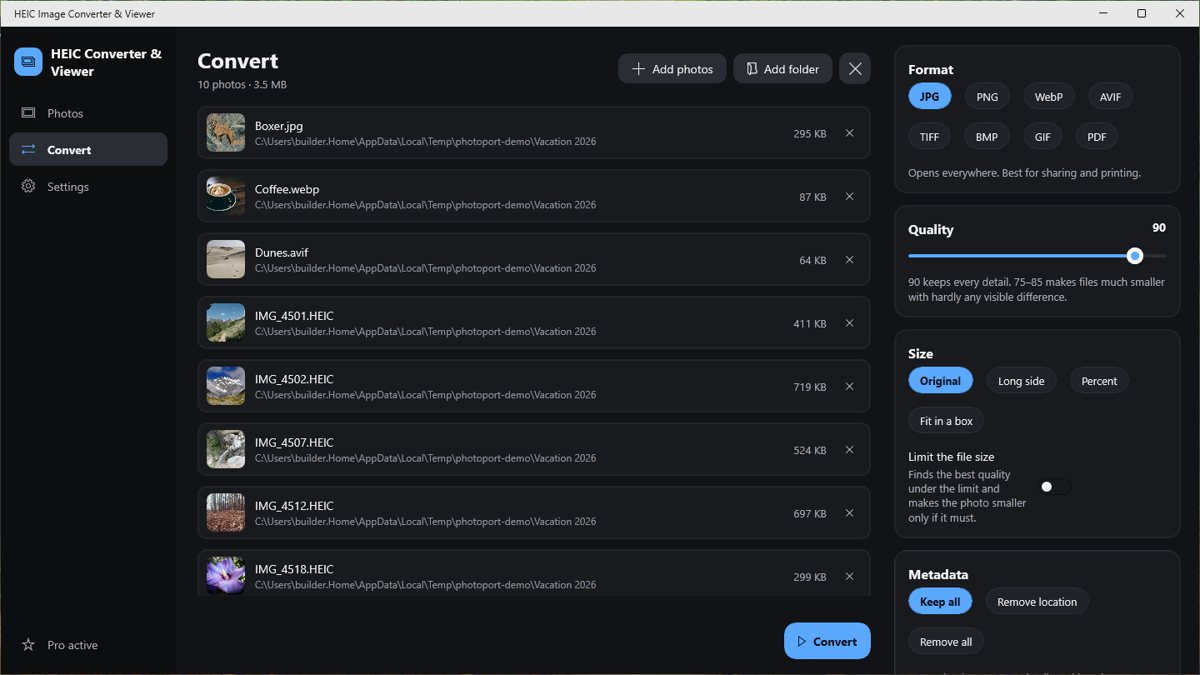Choose Long side size option

(x=1021, y=381)
